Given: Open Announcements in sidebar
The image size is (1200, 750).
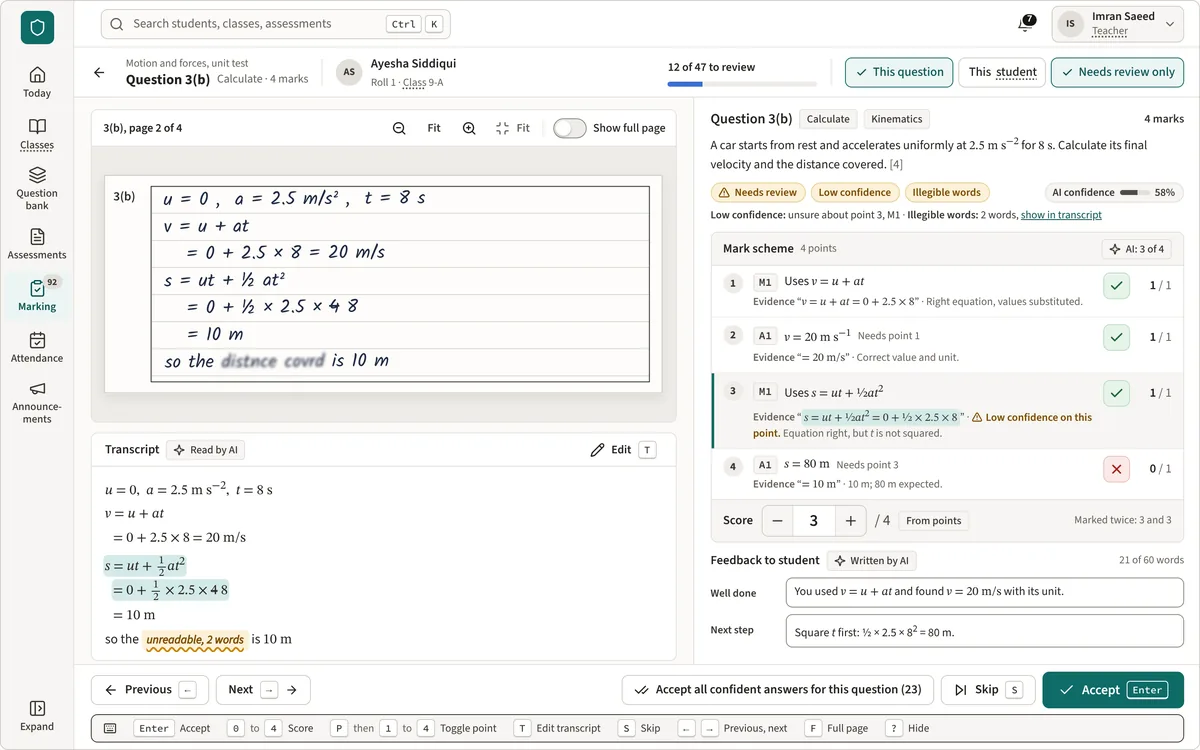Looking at the screenshot, I should [37, 402].
